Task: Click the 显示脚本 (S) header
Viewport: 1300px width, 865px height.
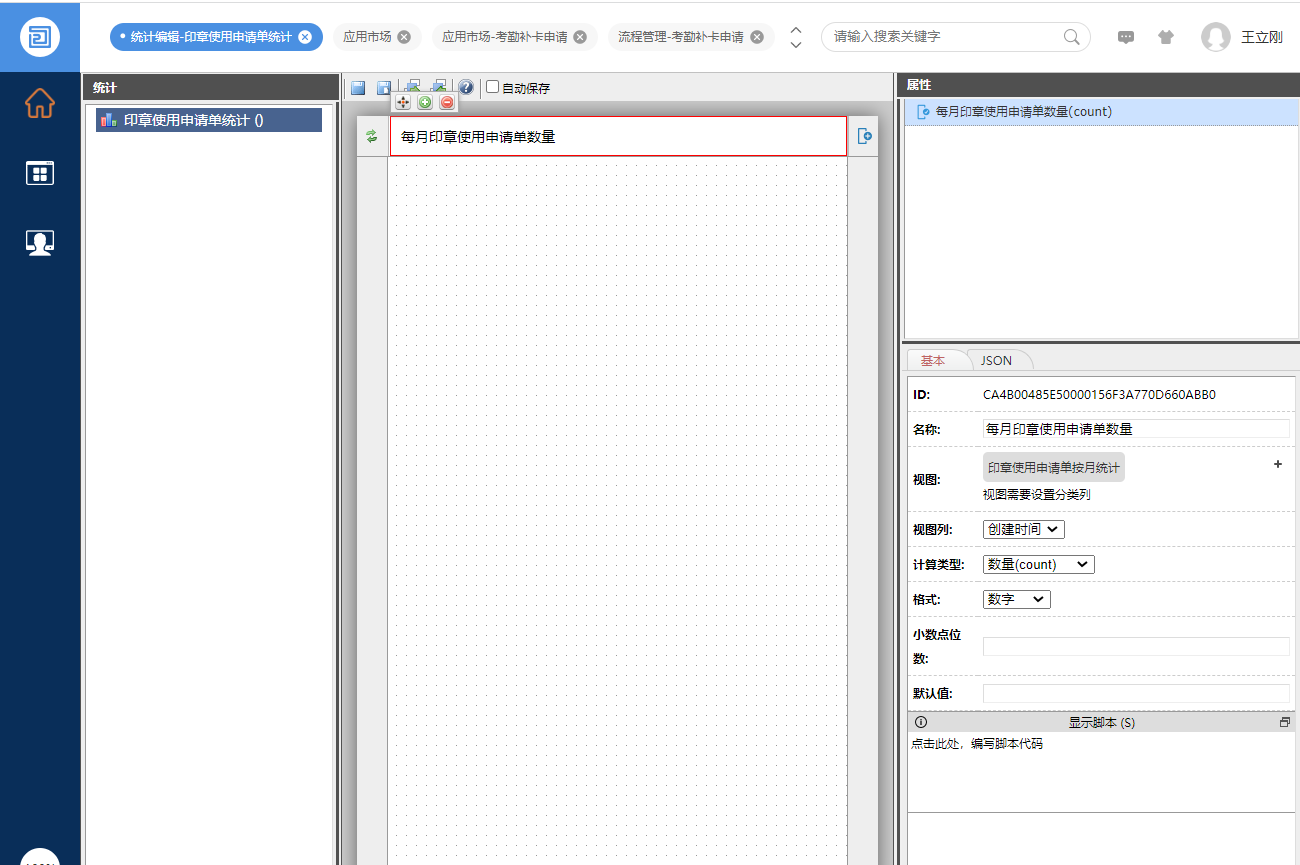Action: tap(1102, 722)
